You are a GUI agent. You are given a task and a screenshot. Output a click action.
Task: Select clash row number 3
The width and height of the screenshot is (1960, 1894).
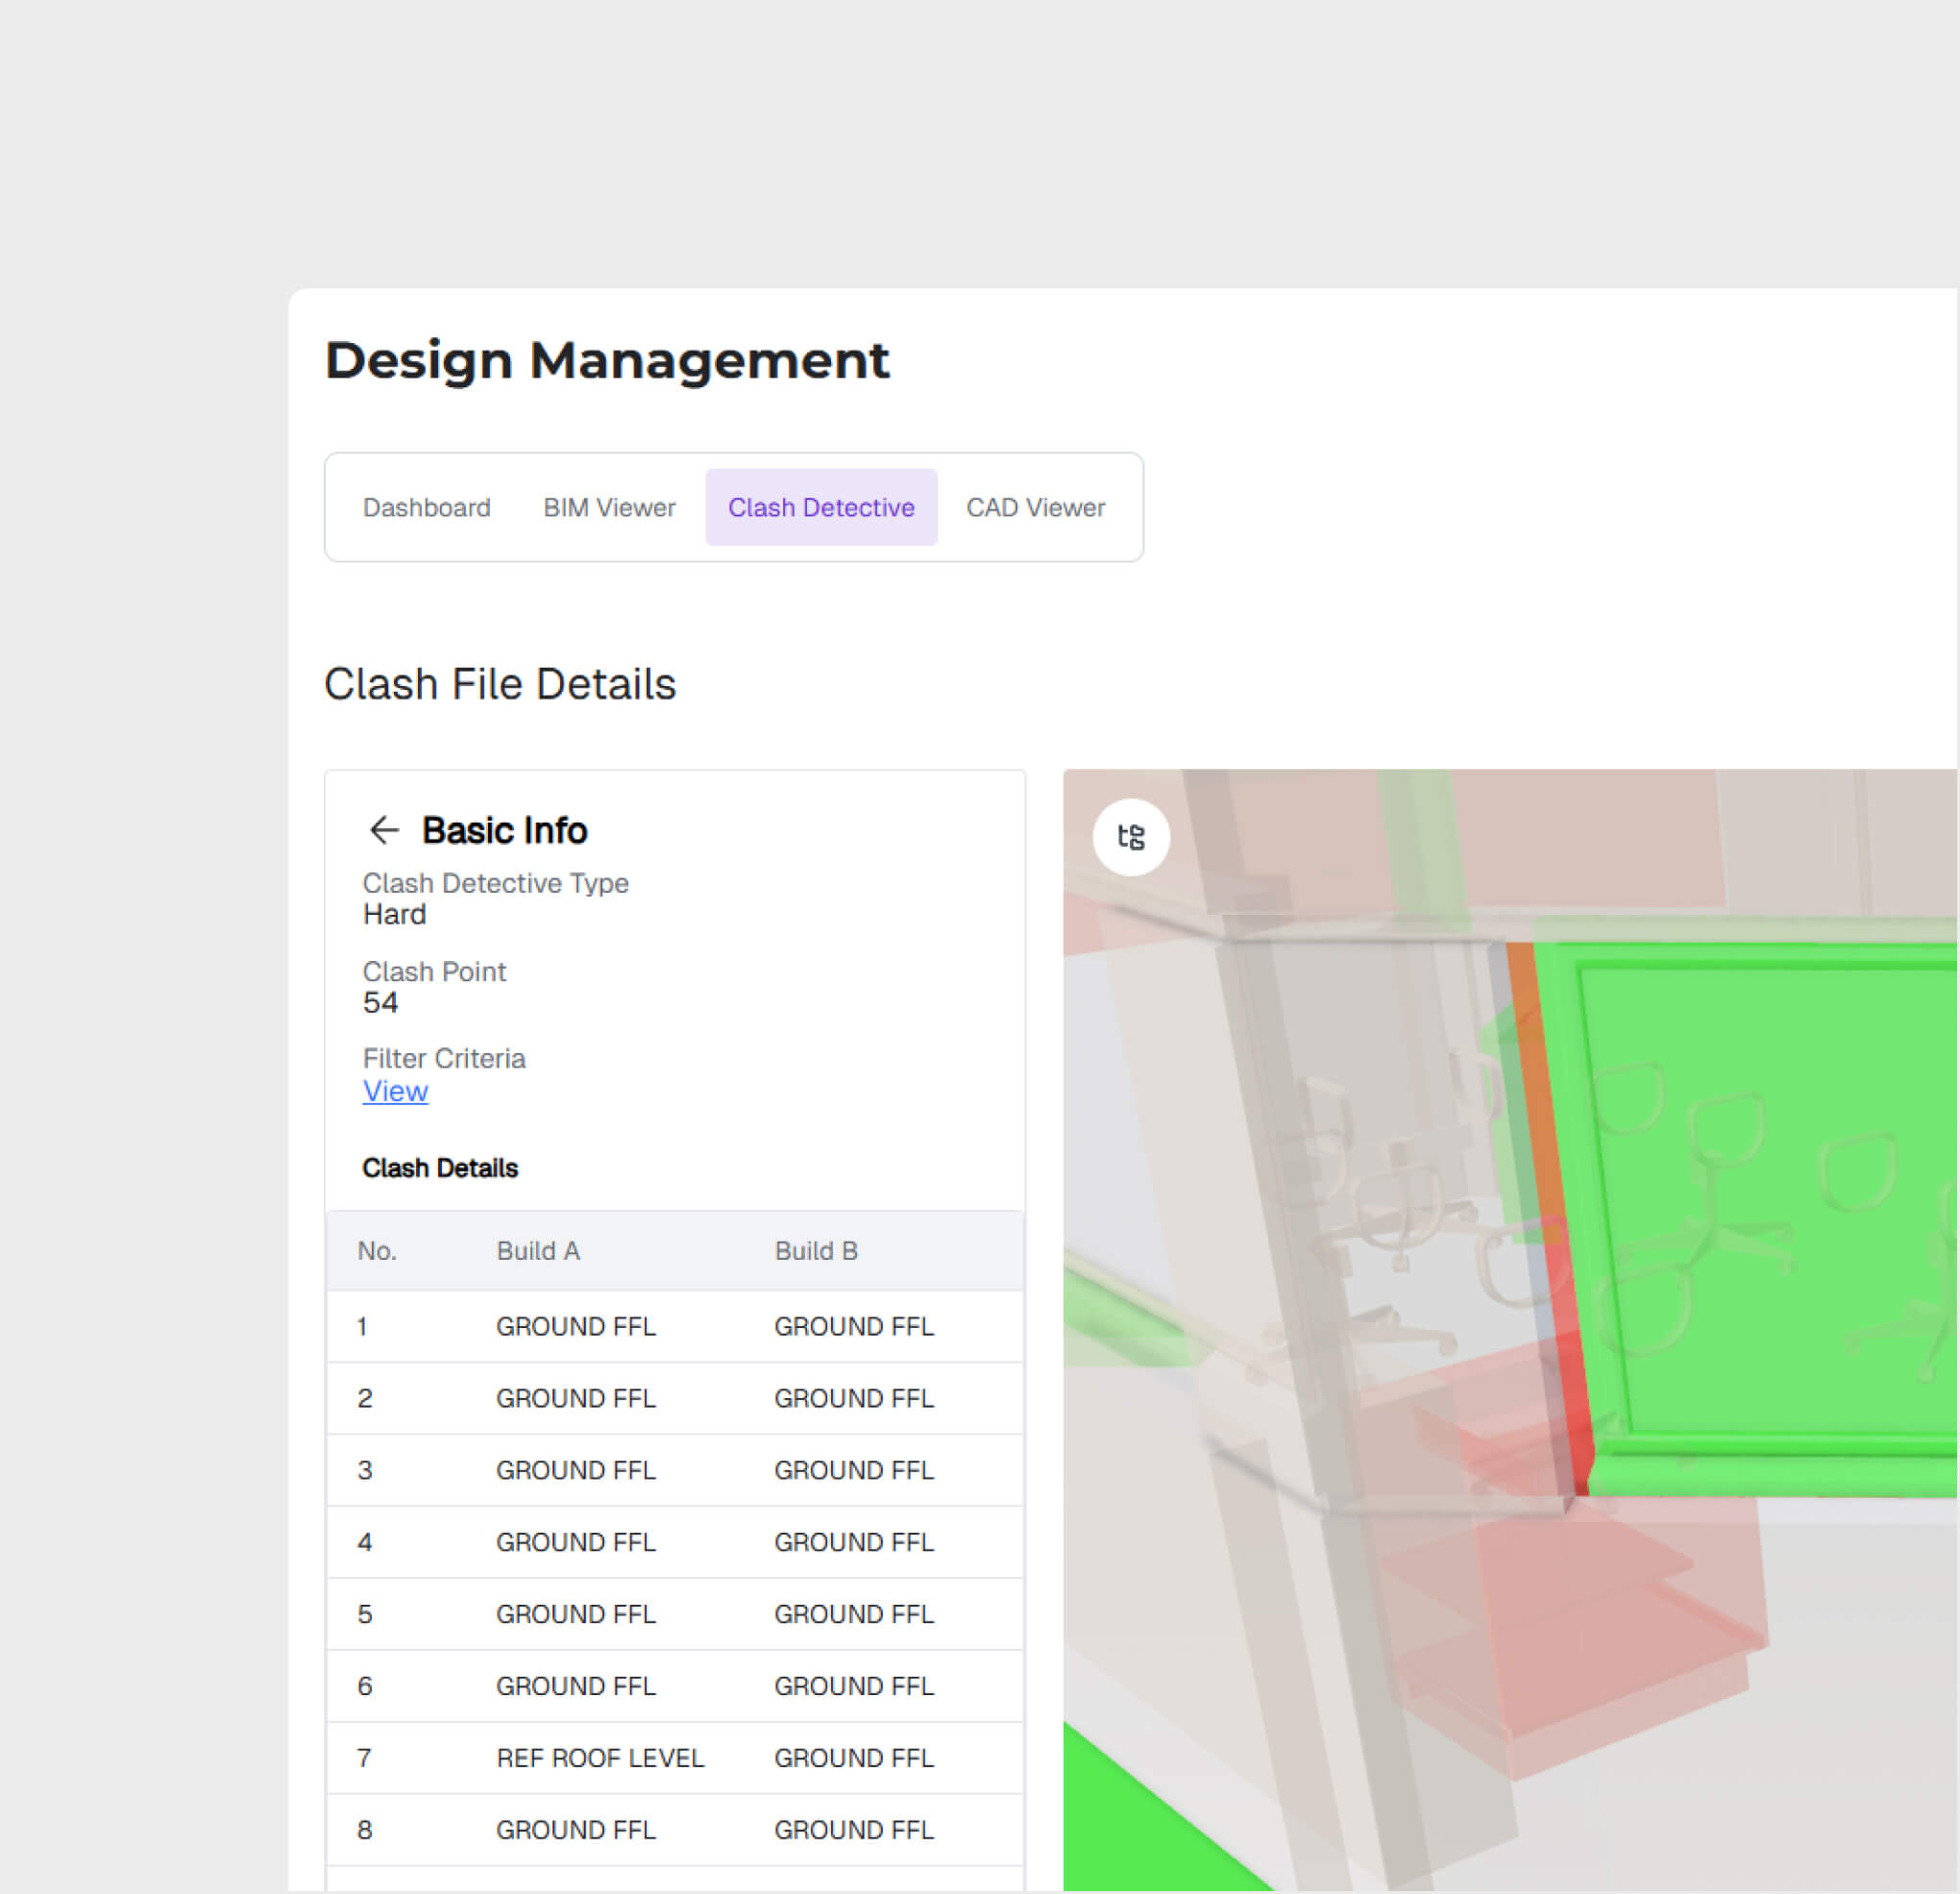[674, 1471]
